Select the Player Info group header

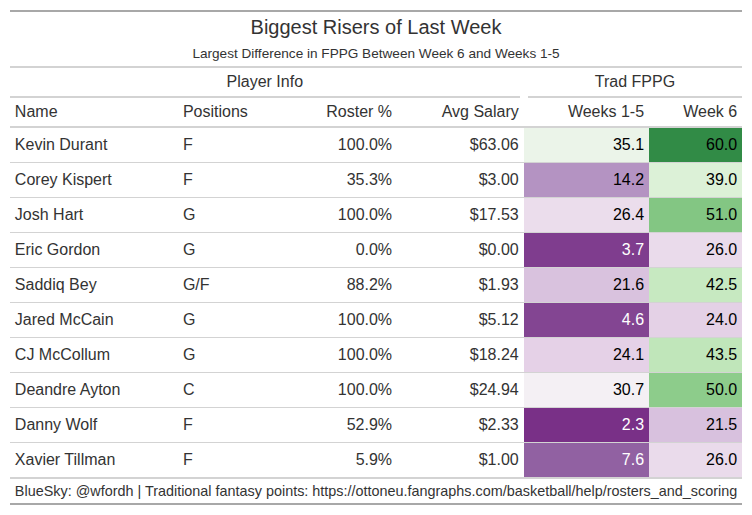(x=265, y=82)
